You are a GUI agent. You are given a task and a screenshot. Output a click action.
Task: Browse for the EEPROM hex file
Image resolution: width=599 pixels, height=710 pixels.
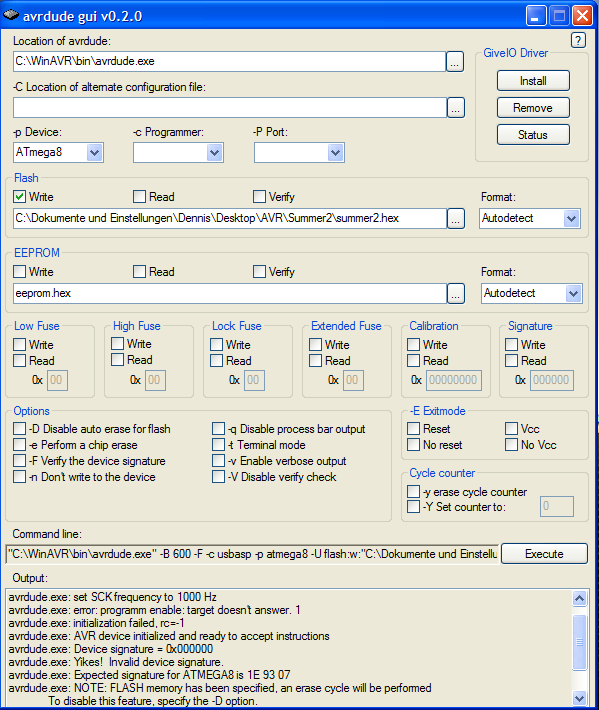455,293
